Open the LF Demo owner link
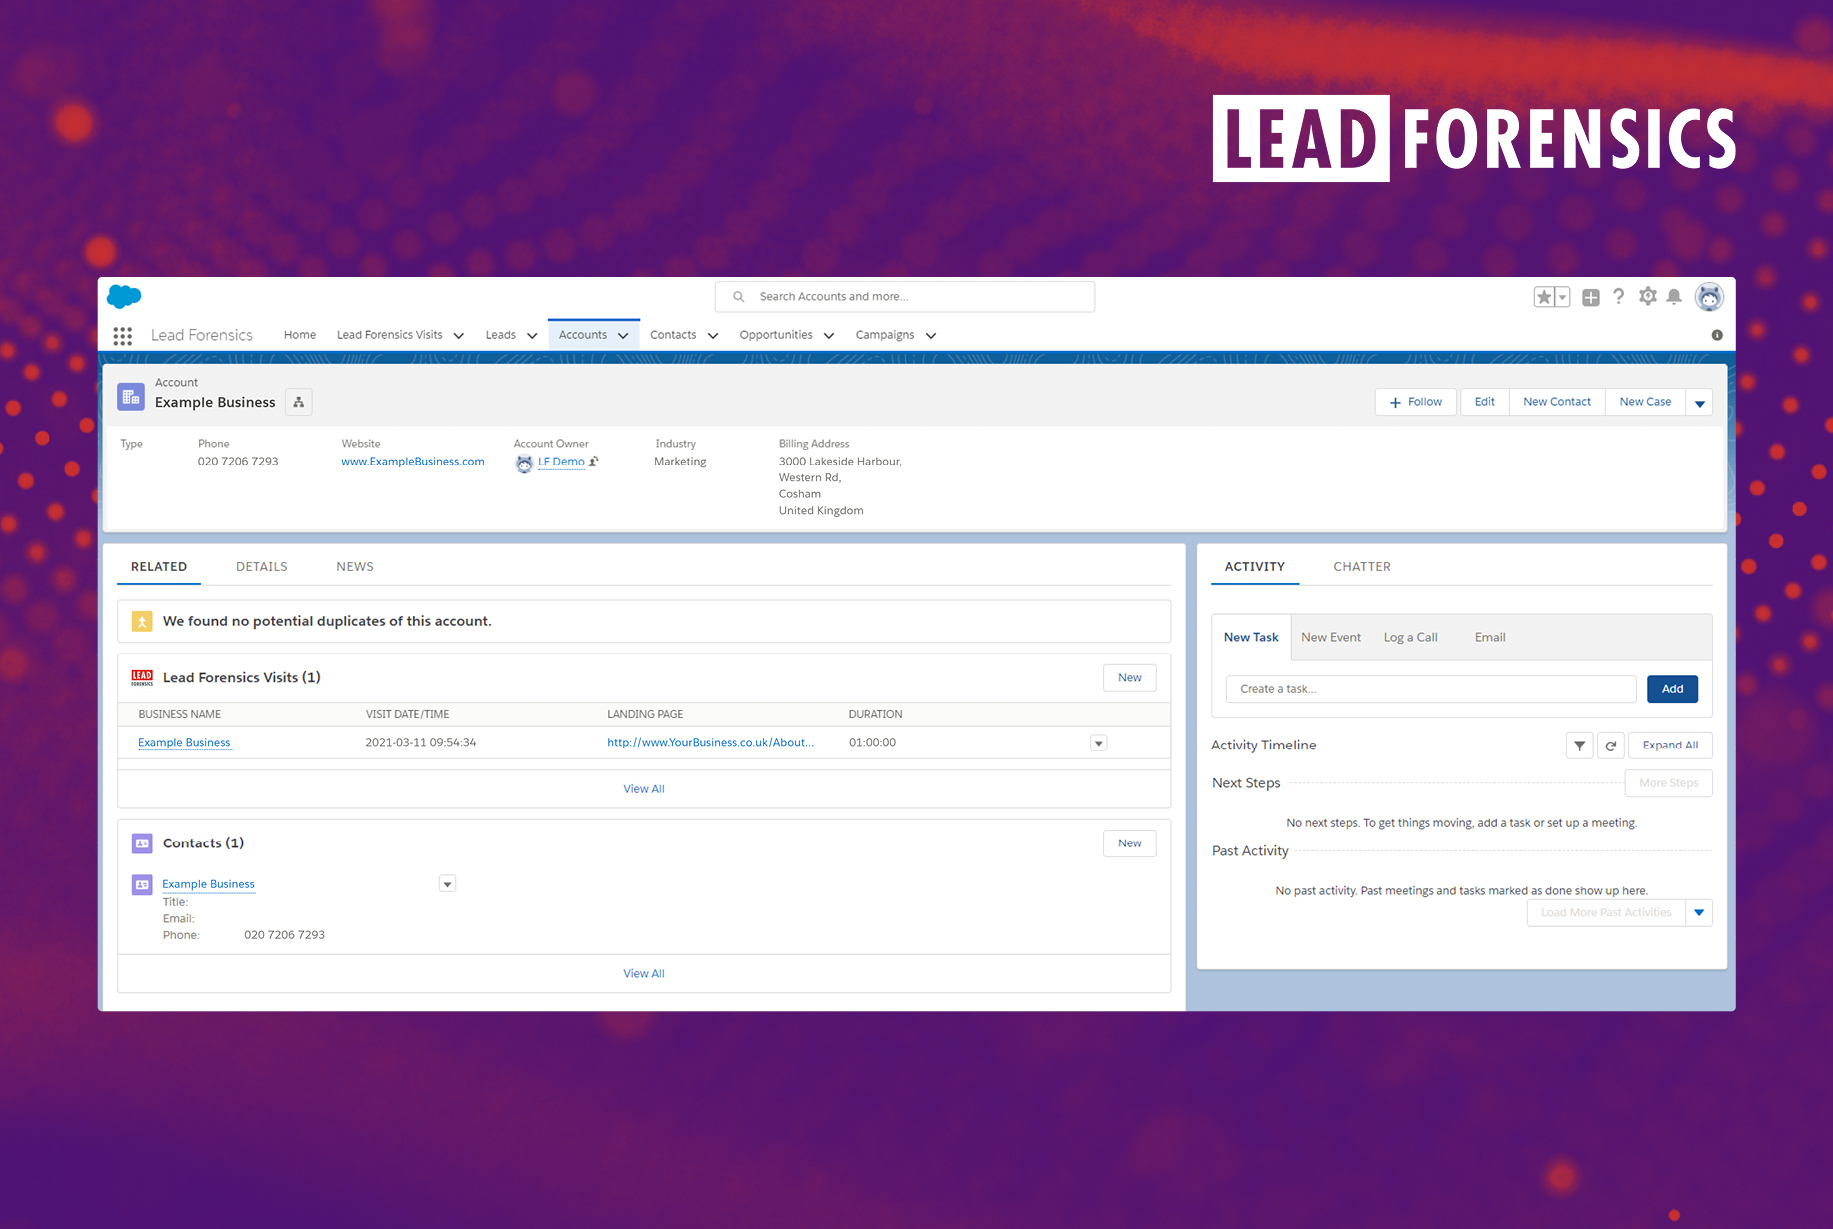The height and width of the screenshot is (1229, 1833). tap(561, 462)
